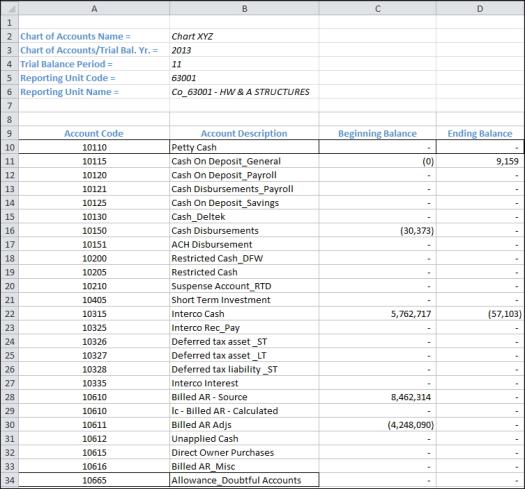Click the Account Code header cell
The width and height of the screenshot is (525, 489).
[94, 133]
